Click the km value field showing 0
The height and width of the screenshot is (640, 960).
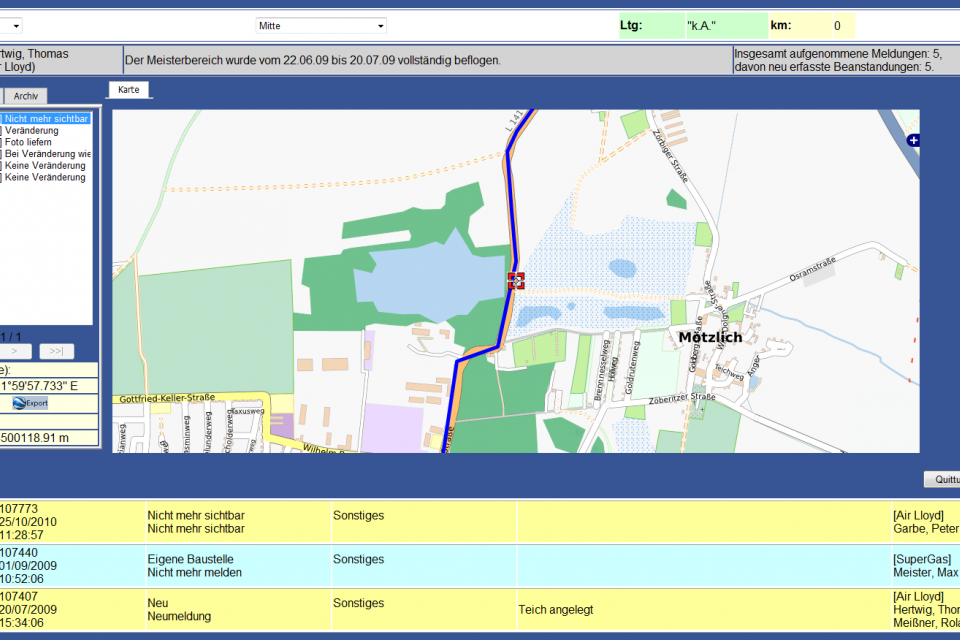click(x=836, y=26)
